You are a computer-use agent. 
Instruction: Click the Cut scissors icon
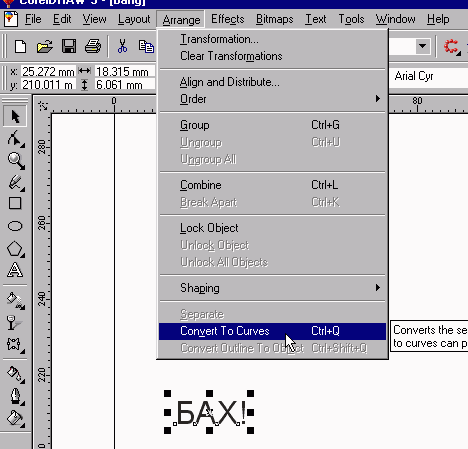click(x=122, y=46)
